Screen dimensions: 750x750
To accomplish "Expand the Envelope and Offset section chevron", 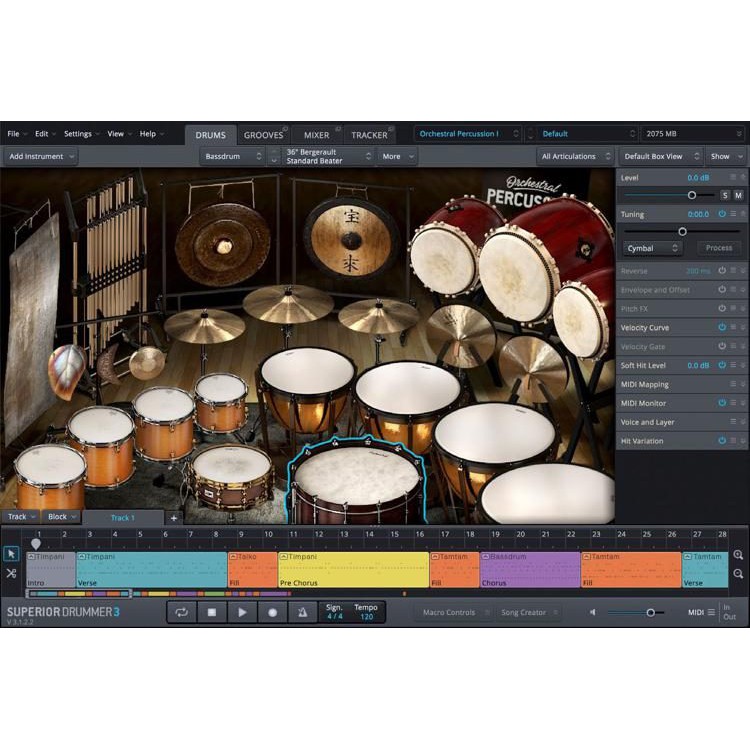I will click(743, 289).
